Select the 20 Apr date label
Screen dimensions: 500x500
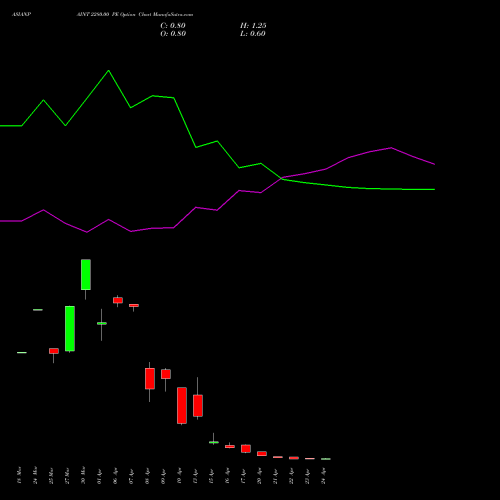coord(259,476)
